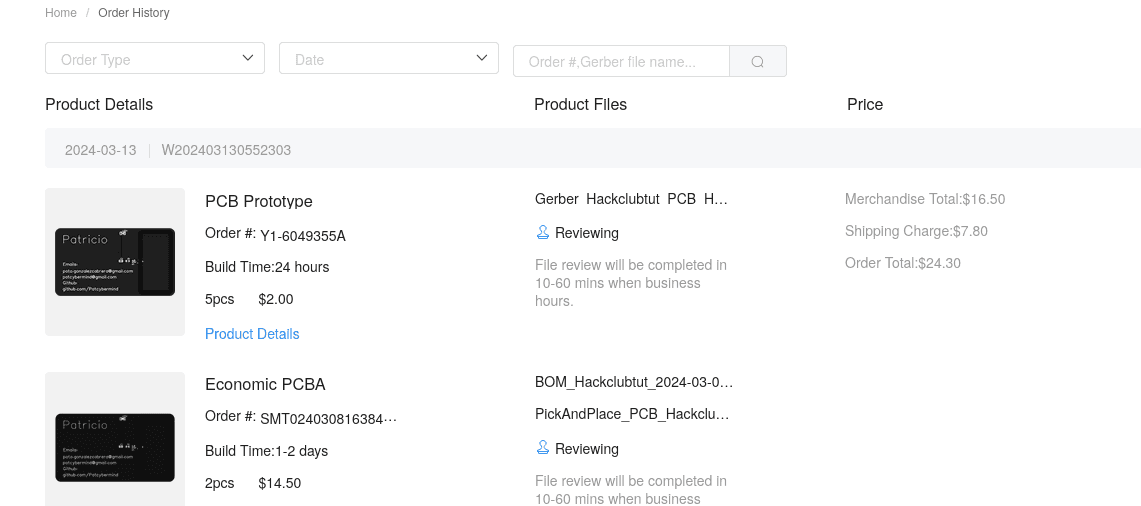
Task: Click the Date dropdown chevron arrow
Action: [482, 58]
